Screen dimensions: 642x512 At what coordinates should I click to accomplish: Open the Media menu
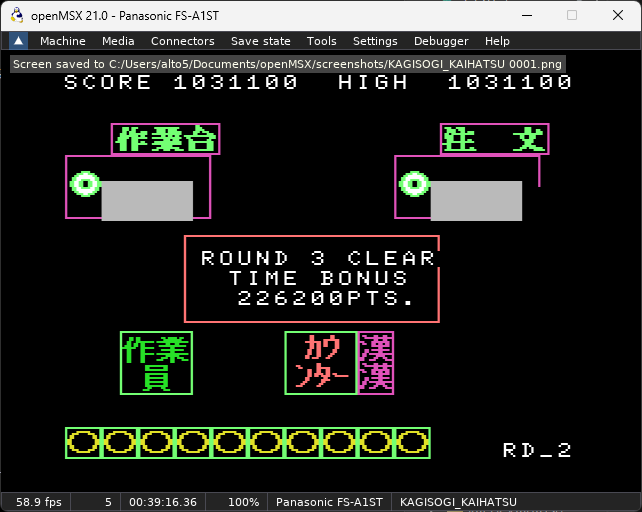coord(118,41)
